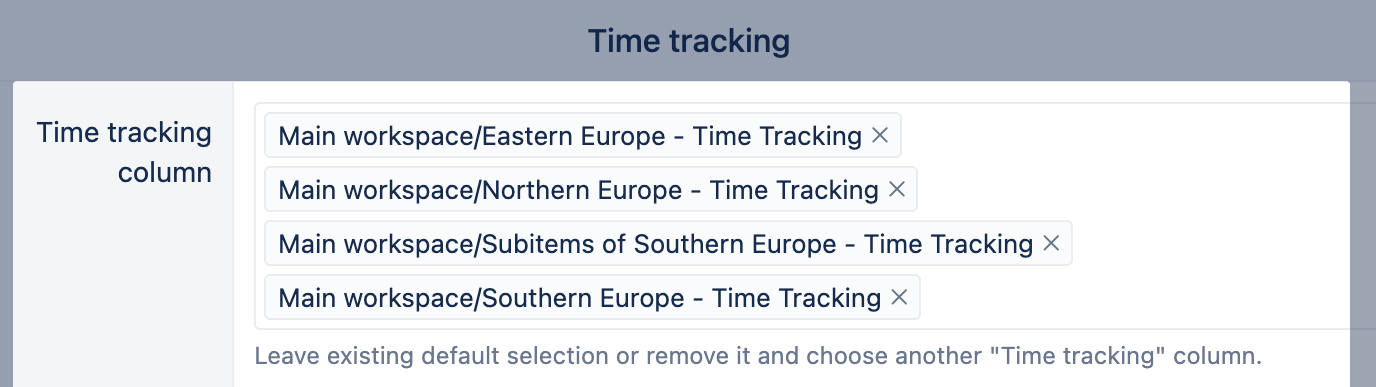Image resolution: width=1376 pixels, height=387 pixels.
Task: Remove the Northern Europe - Time Tracking tag
Action: 897,189
